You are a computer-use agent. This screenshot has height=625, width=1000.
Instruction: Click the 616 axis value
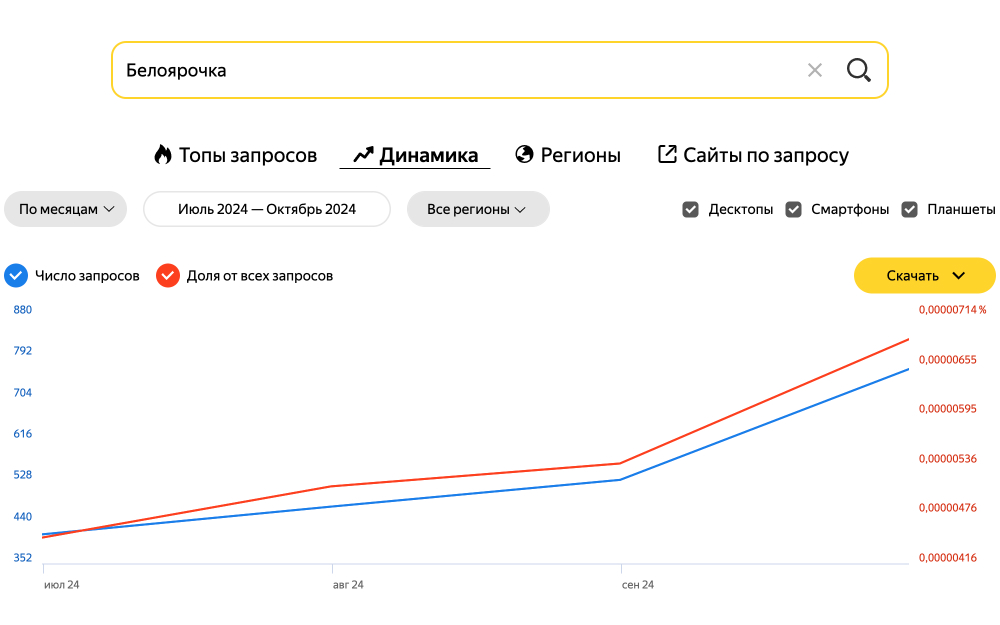point(22,434)
